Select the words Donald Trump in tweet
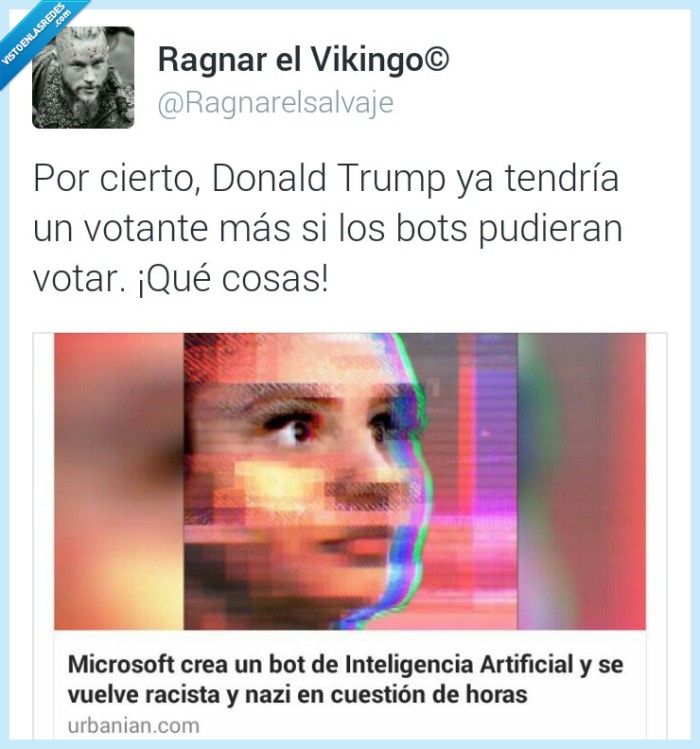The height and width of the screenshot is (749, 700). [328, 178]
